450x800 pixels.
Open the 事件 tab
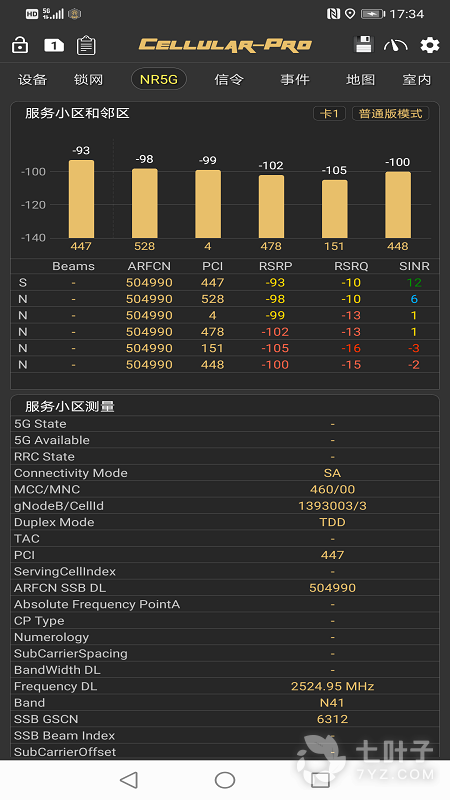pyautogui.click(x=295, y=80)
